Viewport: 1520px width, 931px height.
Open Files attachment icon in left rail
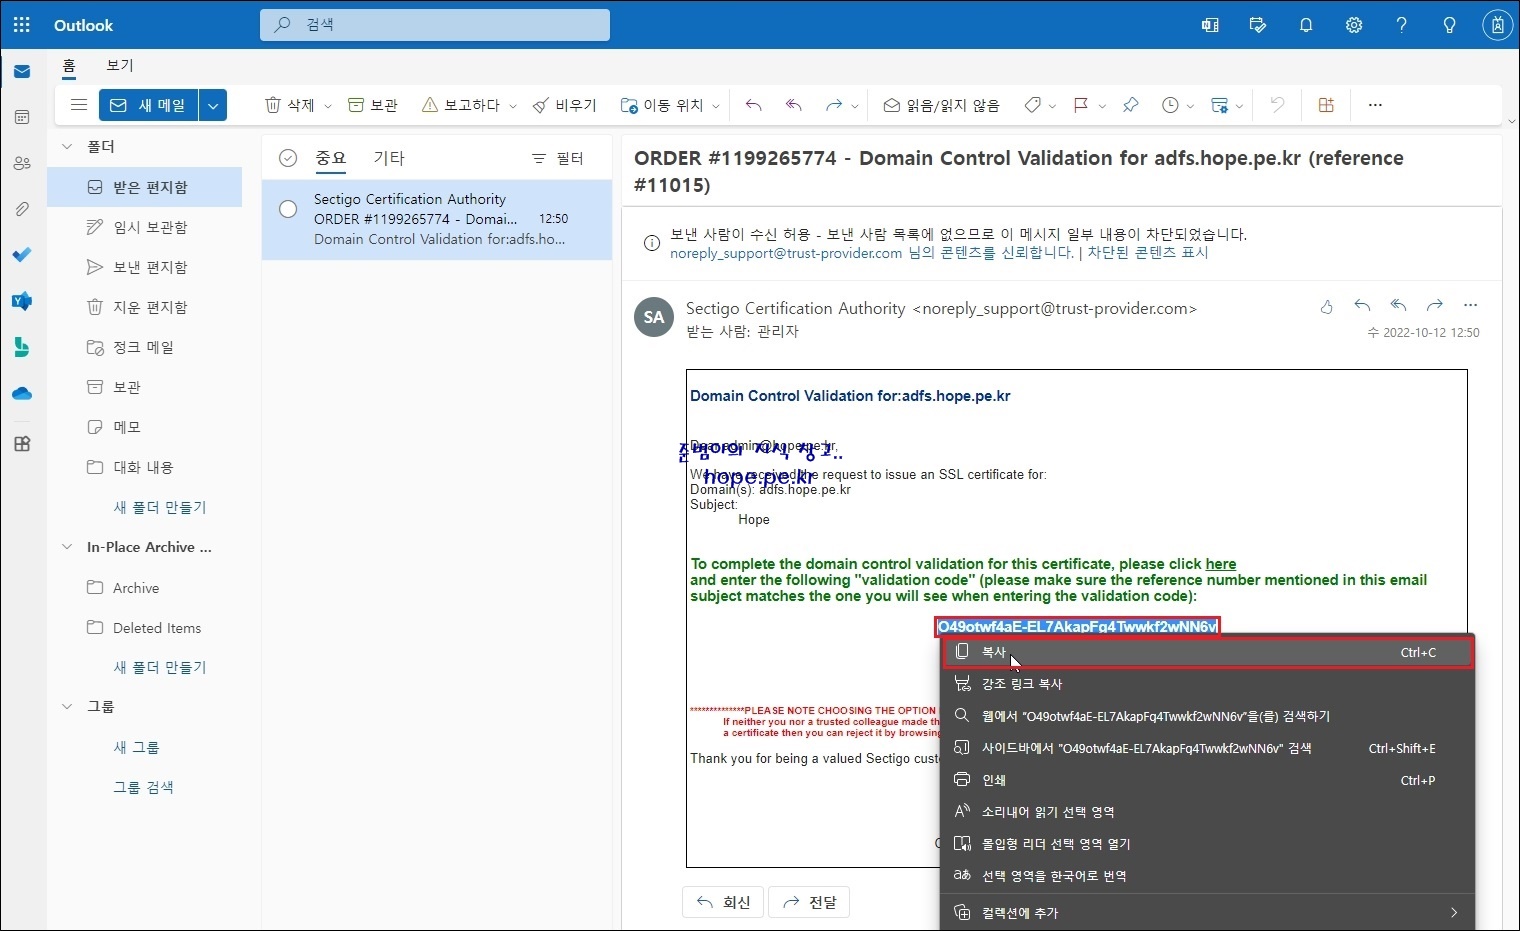pos(22,209)
